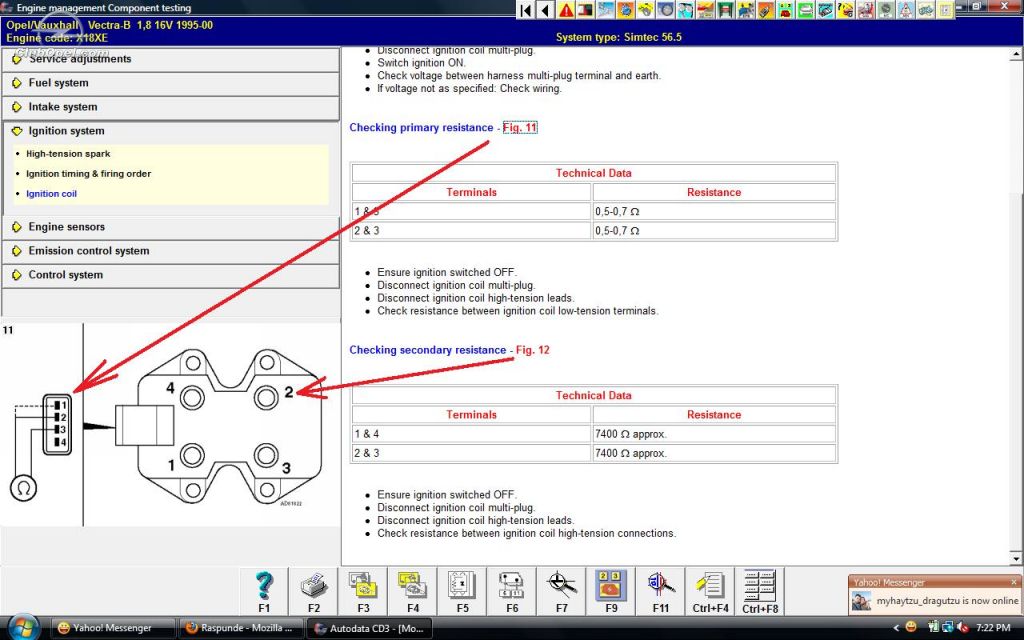Jump to first page with the bar-arrow icon
Image resolution: width=1024 pixels, height=640 pixels.
click(x=526, y=10)
